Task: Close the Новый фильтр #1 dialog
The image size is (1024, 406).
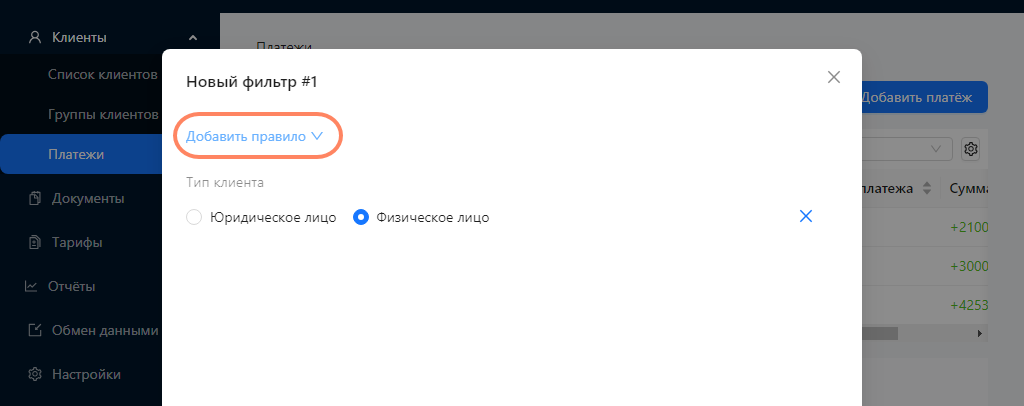Action: point(833,77)
